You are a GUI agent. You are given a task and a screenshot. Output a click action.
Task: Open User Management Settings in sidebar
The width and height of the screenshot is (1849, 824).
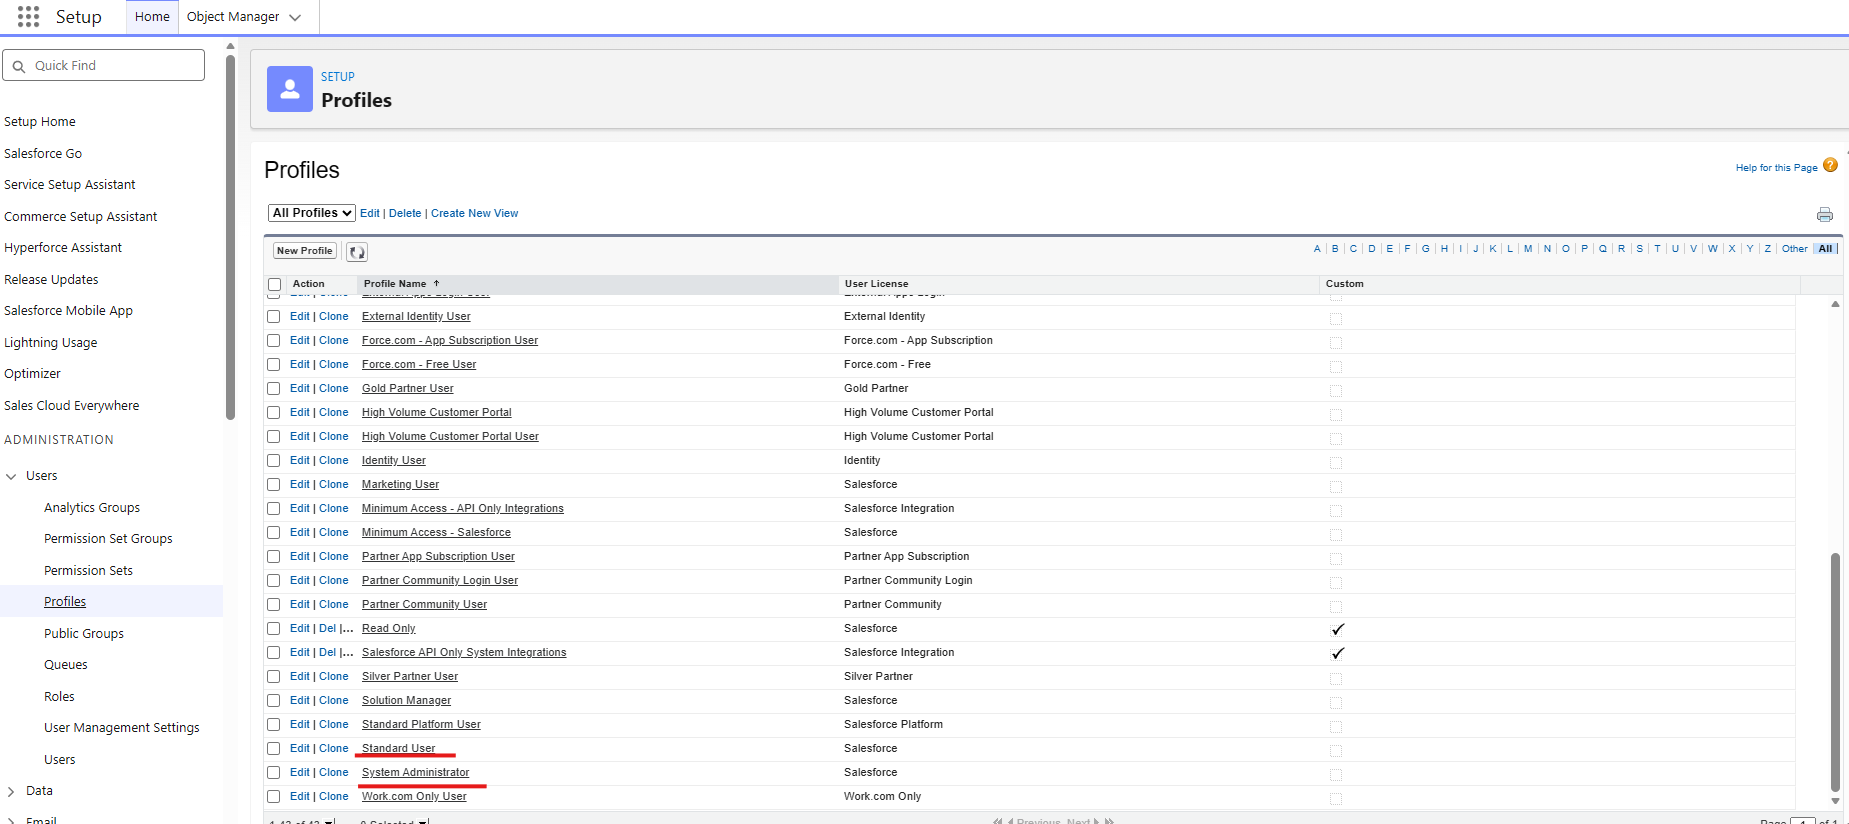[122, 728]
